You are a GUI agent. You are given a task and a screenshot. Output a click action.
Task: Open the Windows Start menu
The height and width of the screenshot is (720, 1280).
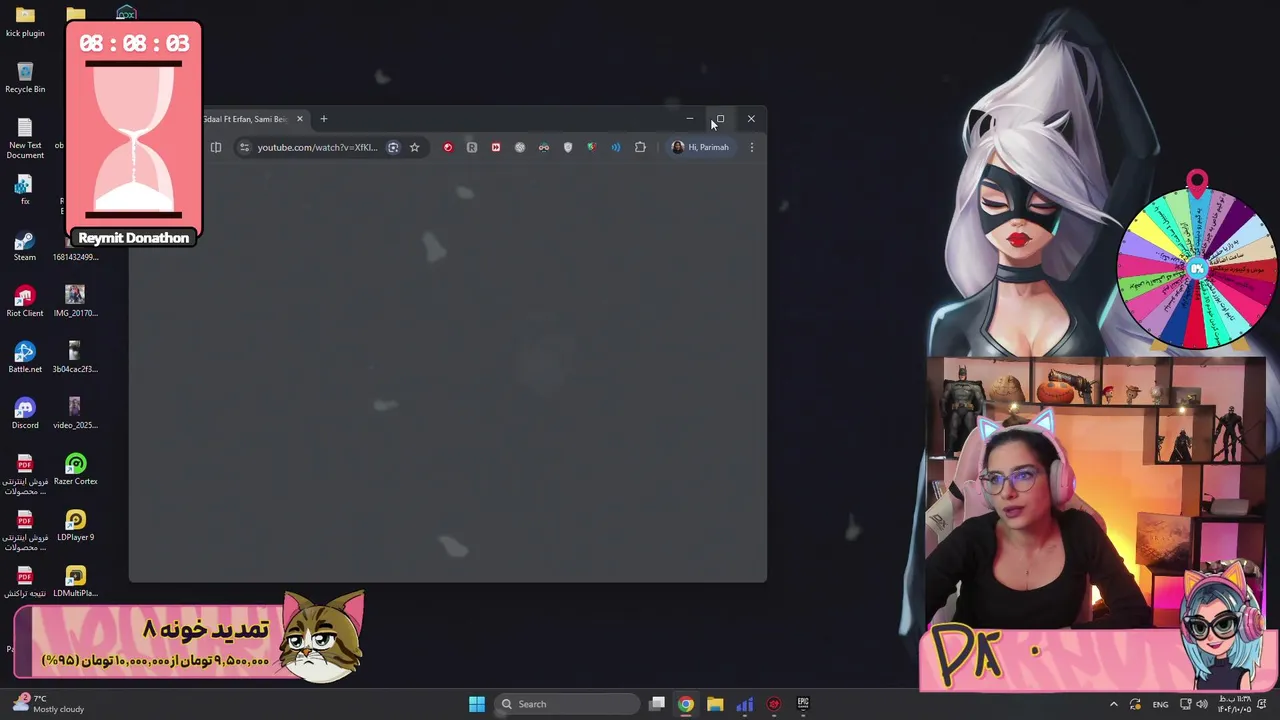[477, 704]
